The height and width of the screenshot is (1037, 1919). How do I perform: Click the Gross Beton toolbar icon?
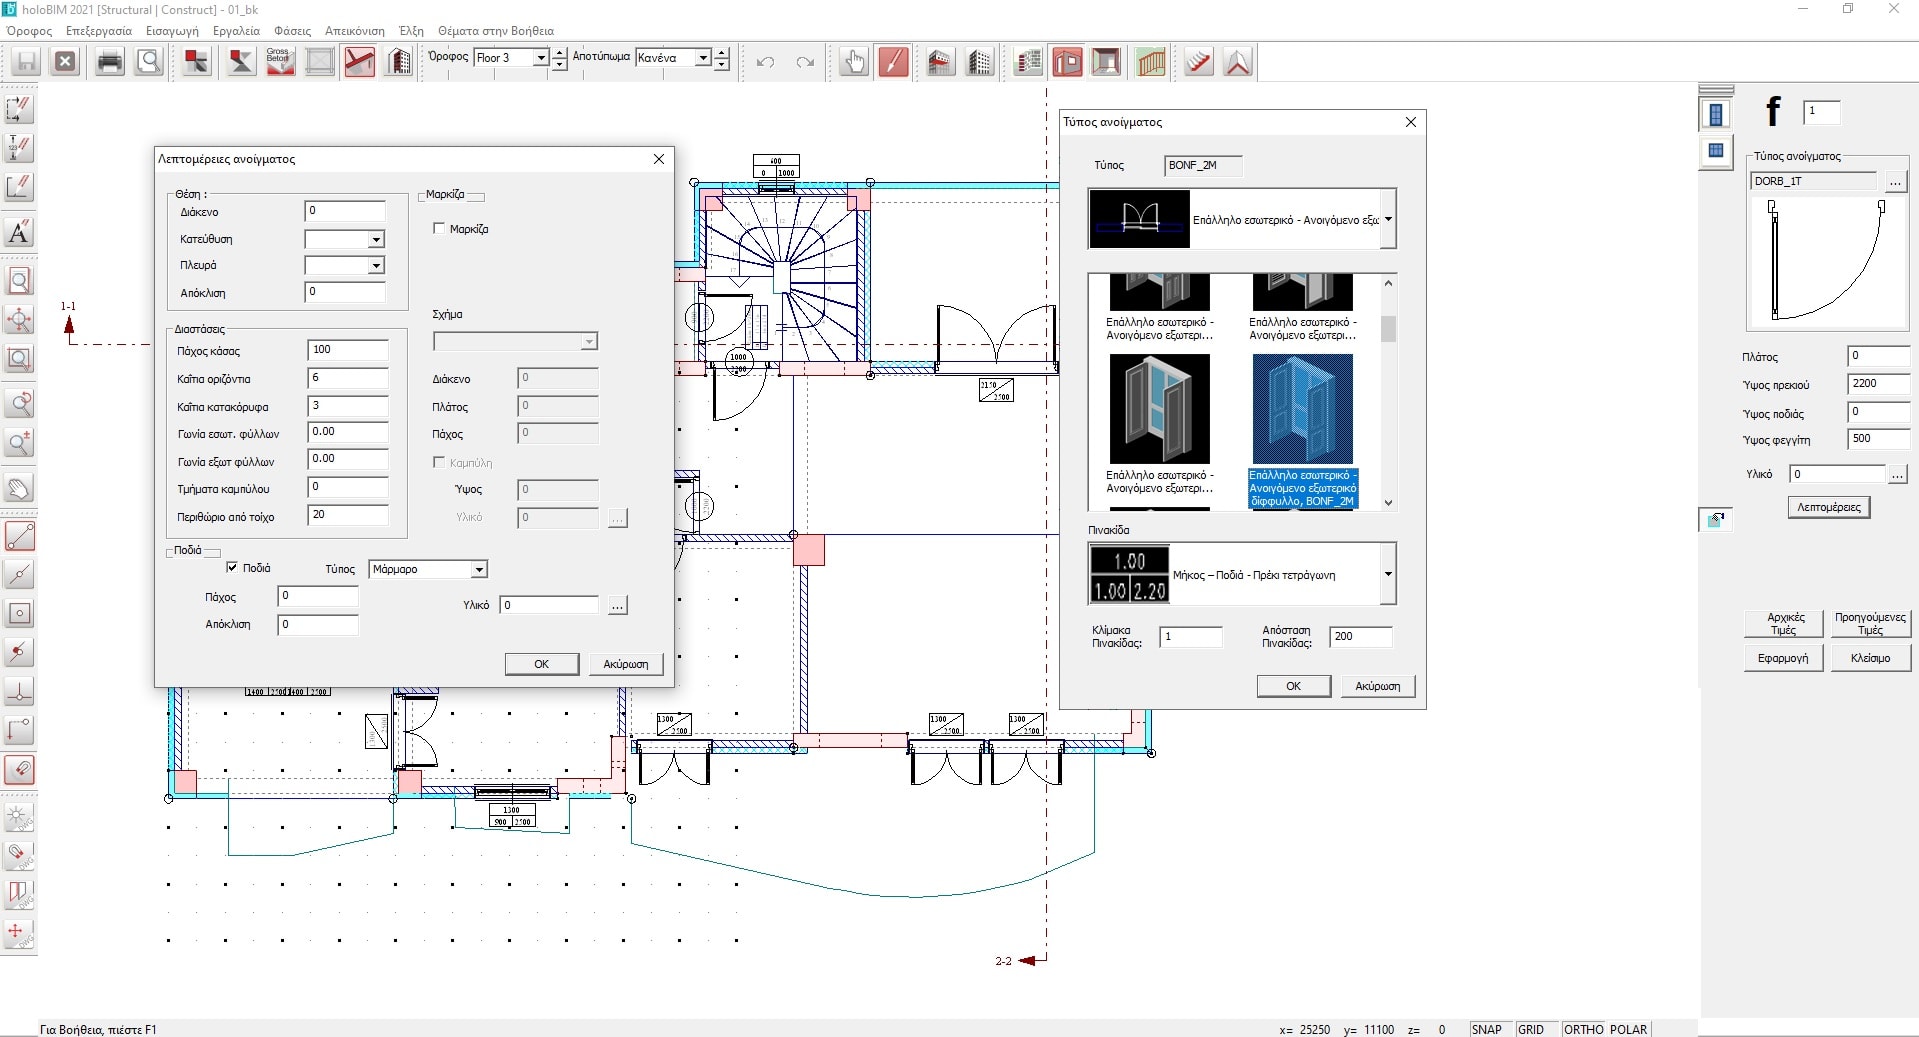(279, 62)
